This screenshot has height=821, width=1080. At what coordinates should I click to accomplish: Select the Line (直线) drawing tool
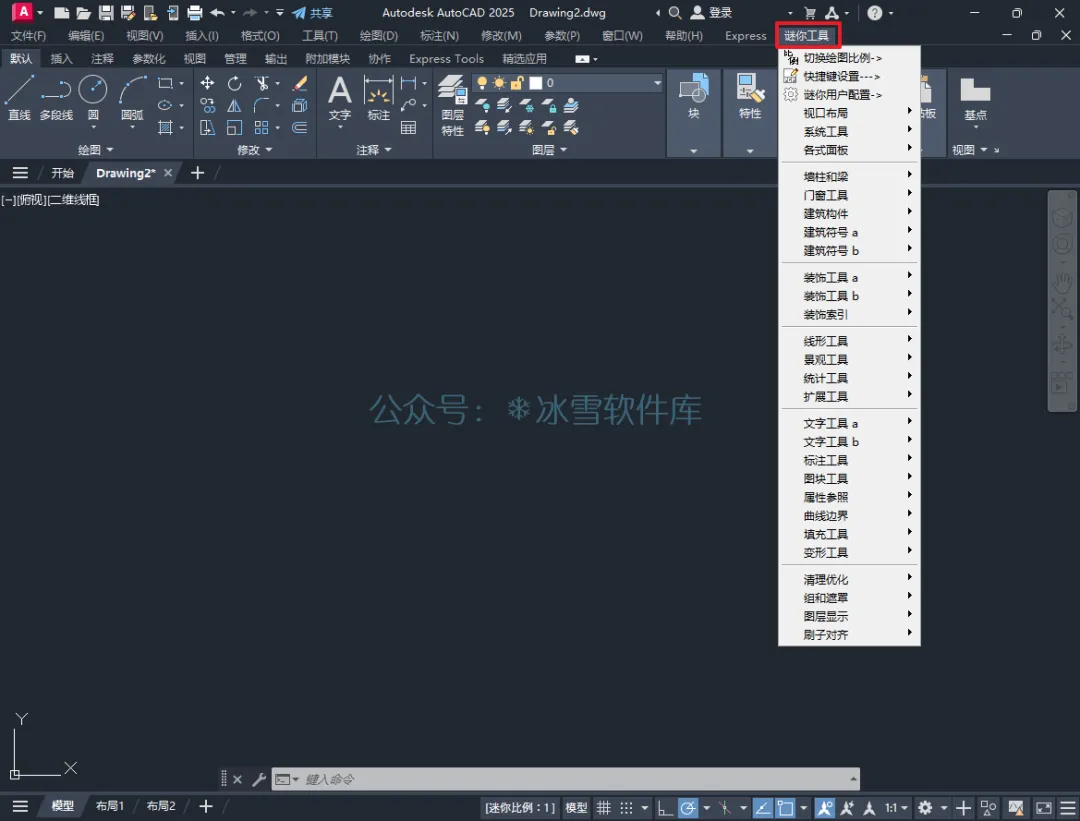(19, 98)
